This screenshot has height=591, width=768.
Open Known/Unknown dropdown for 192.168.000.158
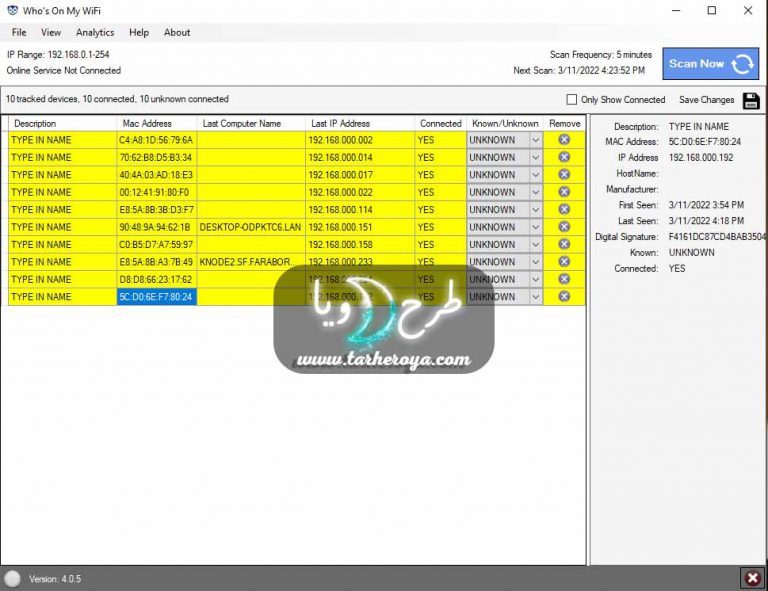[x=535, y=244]
